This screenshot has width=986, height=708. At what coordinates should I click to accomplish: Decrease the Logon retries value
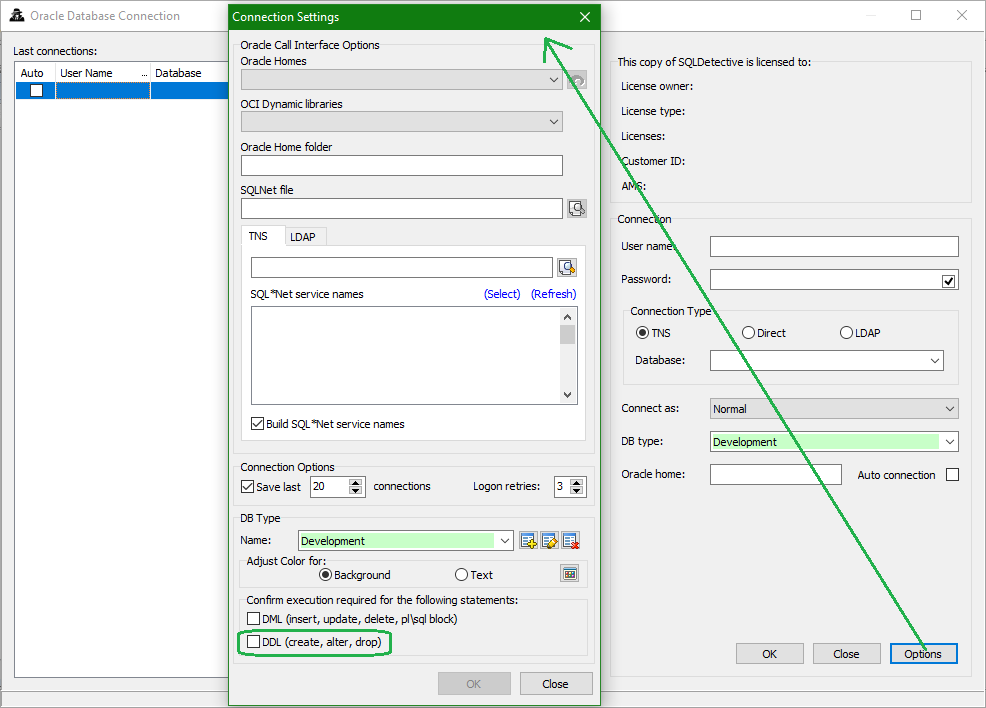(576, 491)
